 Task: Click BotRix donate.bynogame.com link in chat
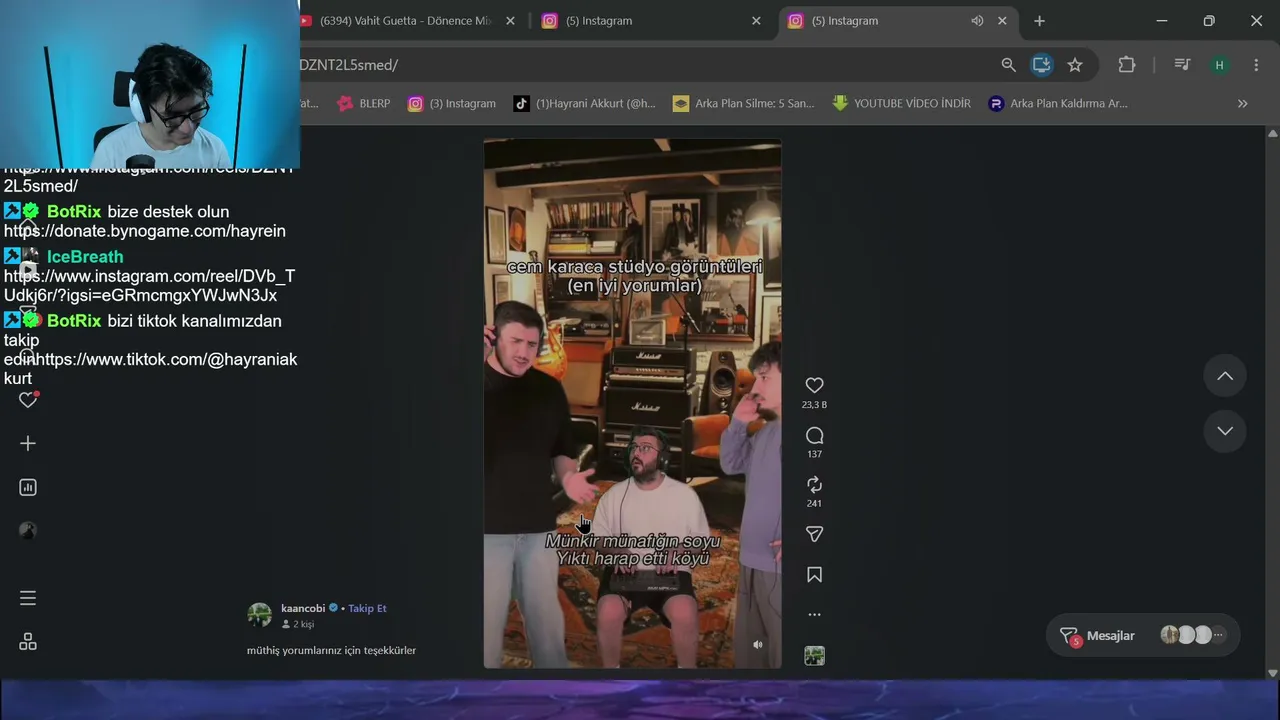[x=145, y=231]
